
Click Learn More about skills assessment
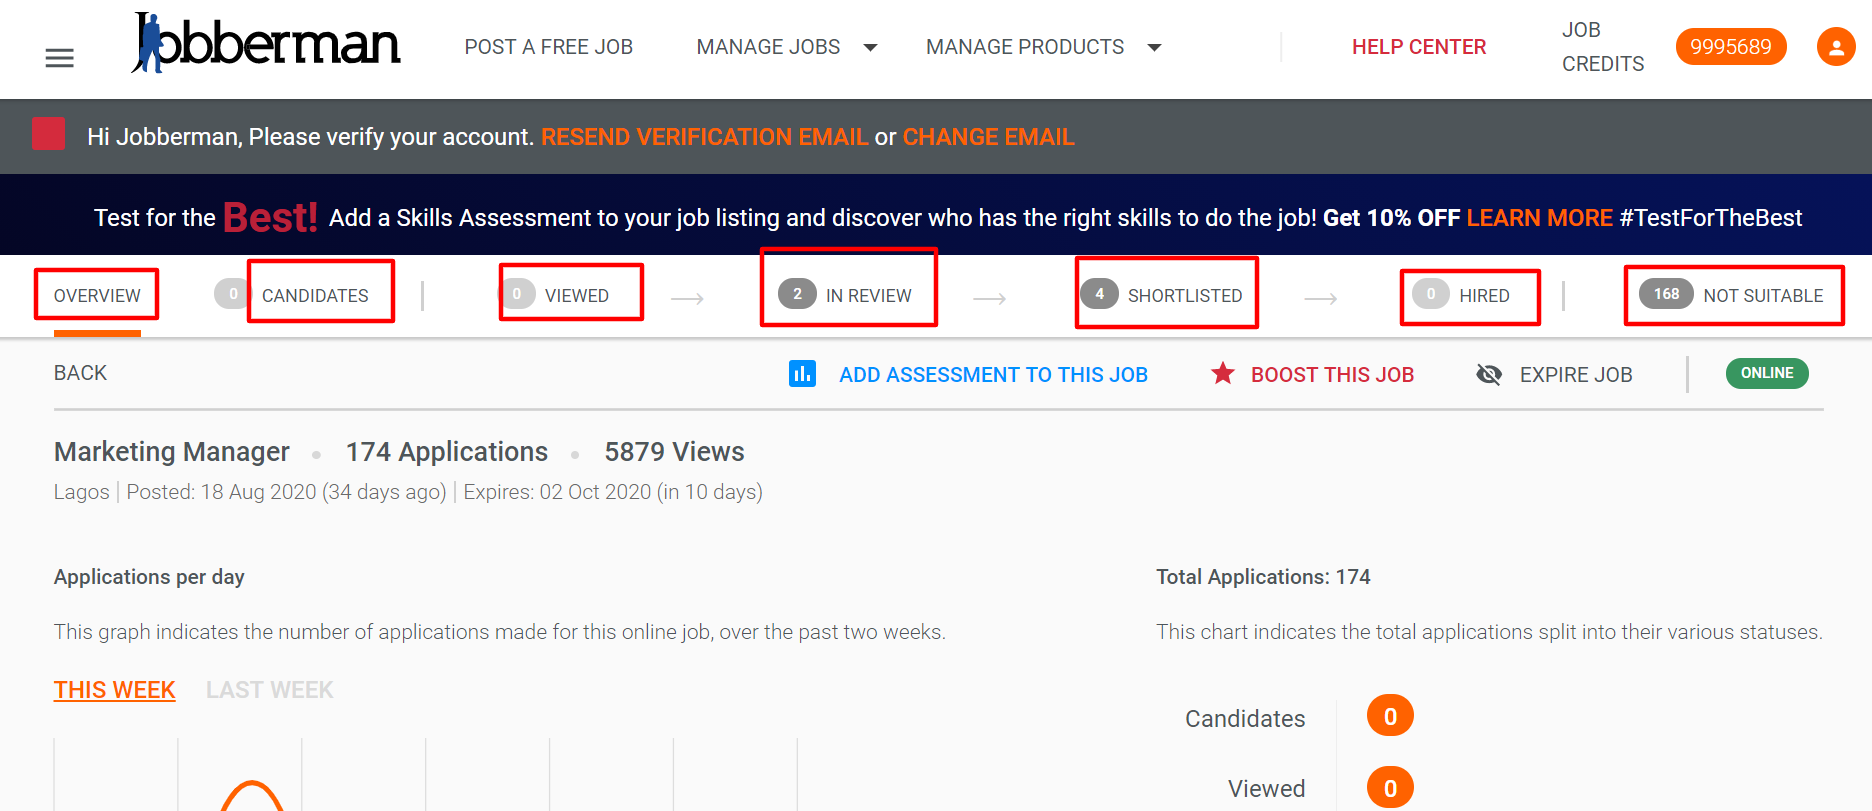point(1540,218)
